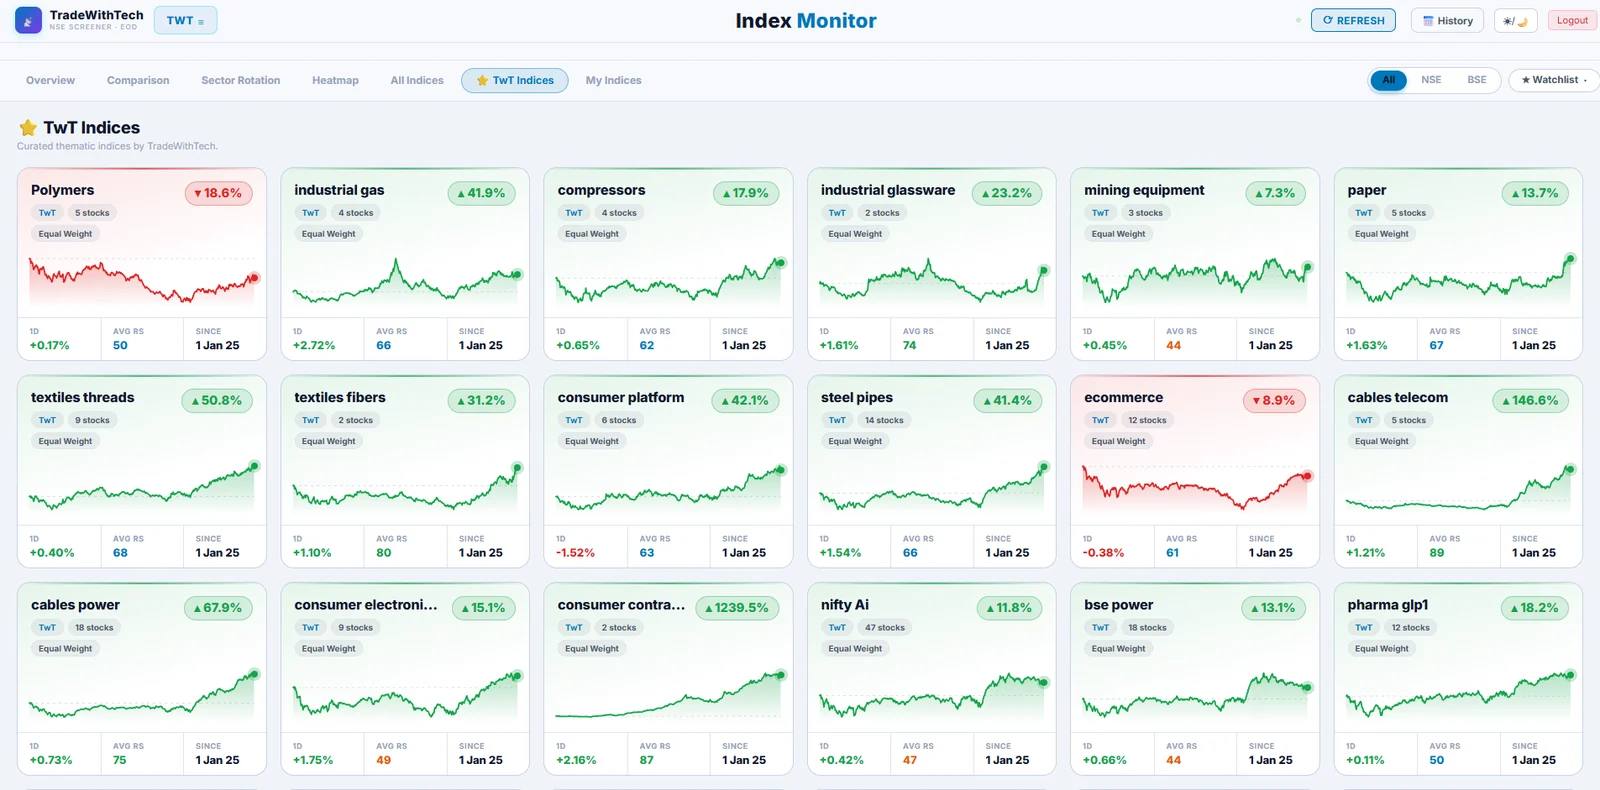Click the TwT Indices section heading
Image resolution: width=1600 pixels, height=790 pixels.
click(x=91, y=127)
